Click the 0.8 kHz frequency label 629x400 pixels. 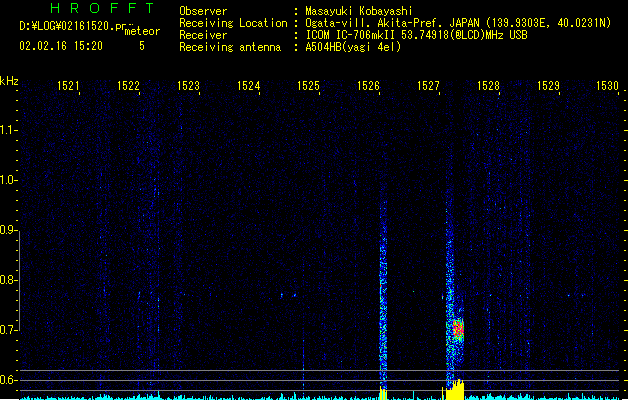[x=8, y=280]
